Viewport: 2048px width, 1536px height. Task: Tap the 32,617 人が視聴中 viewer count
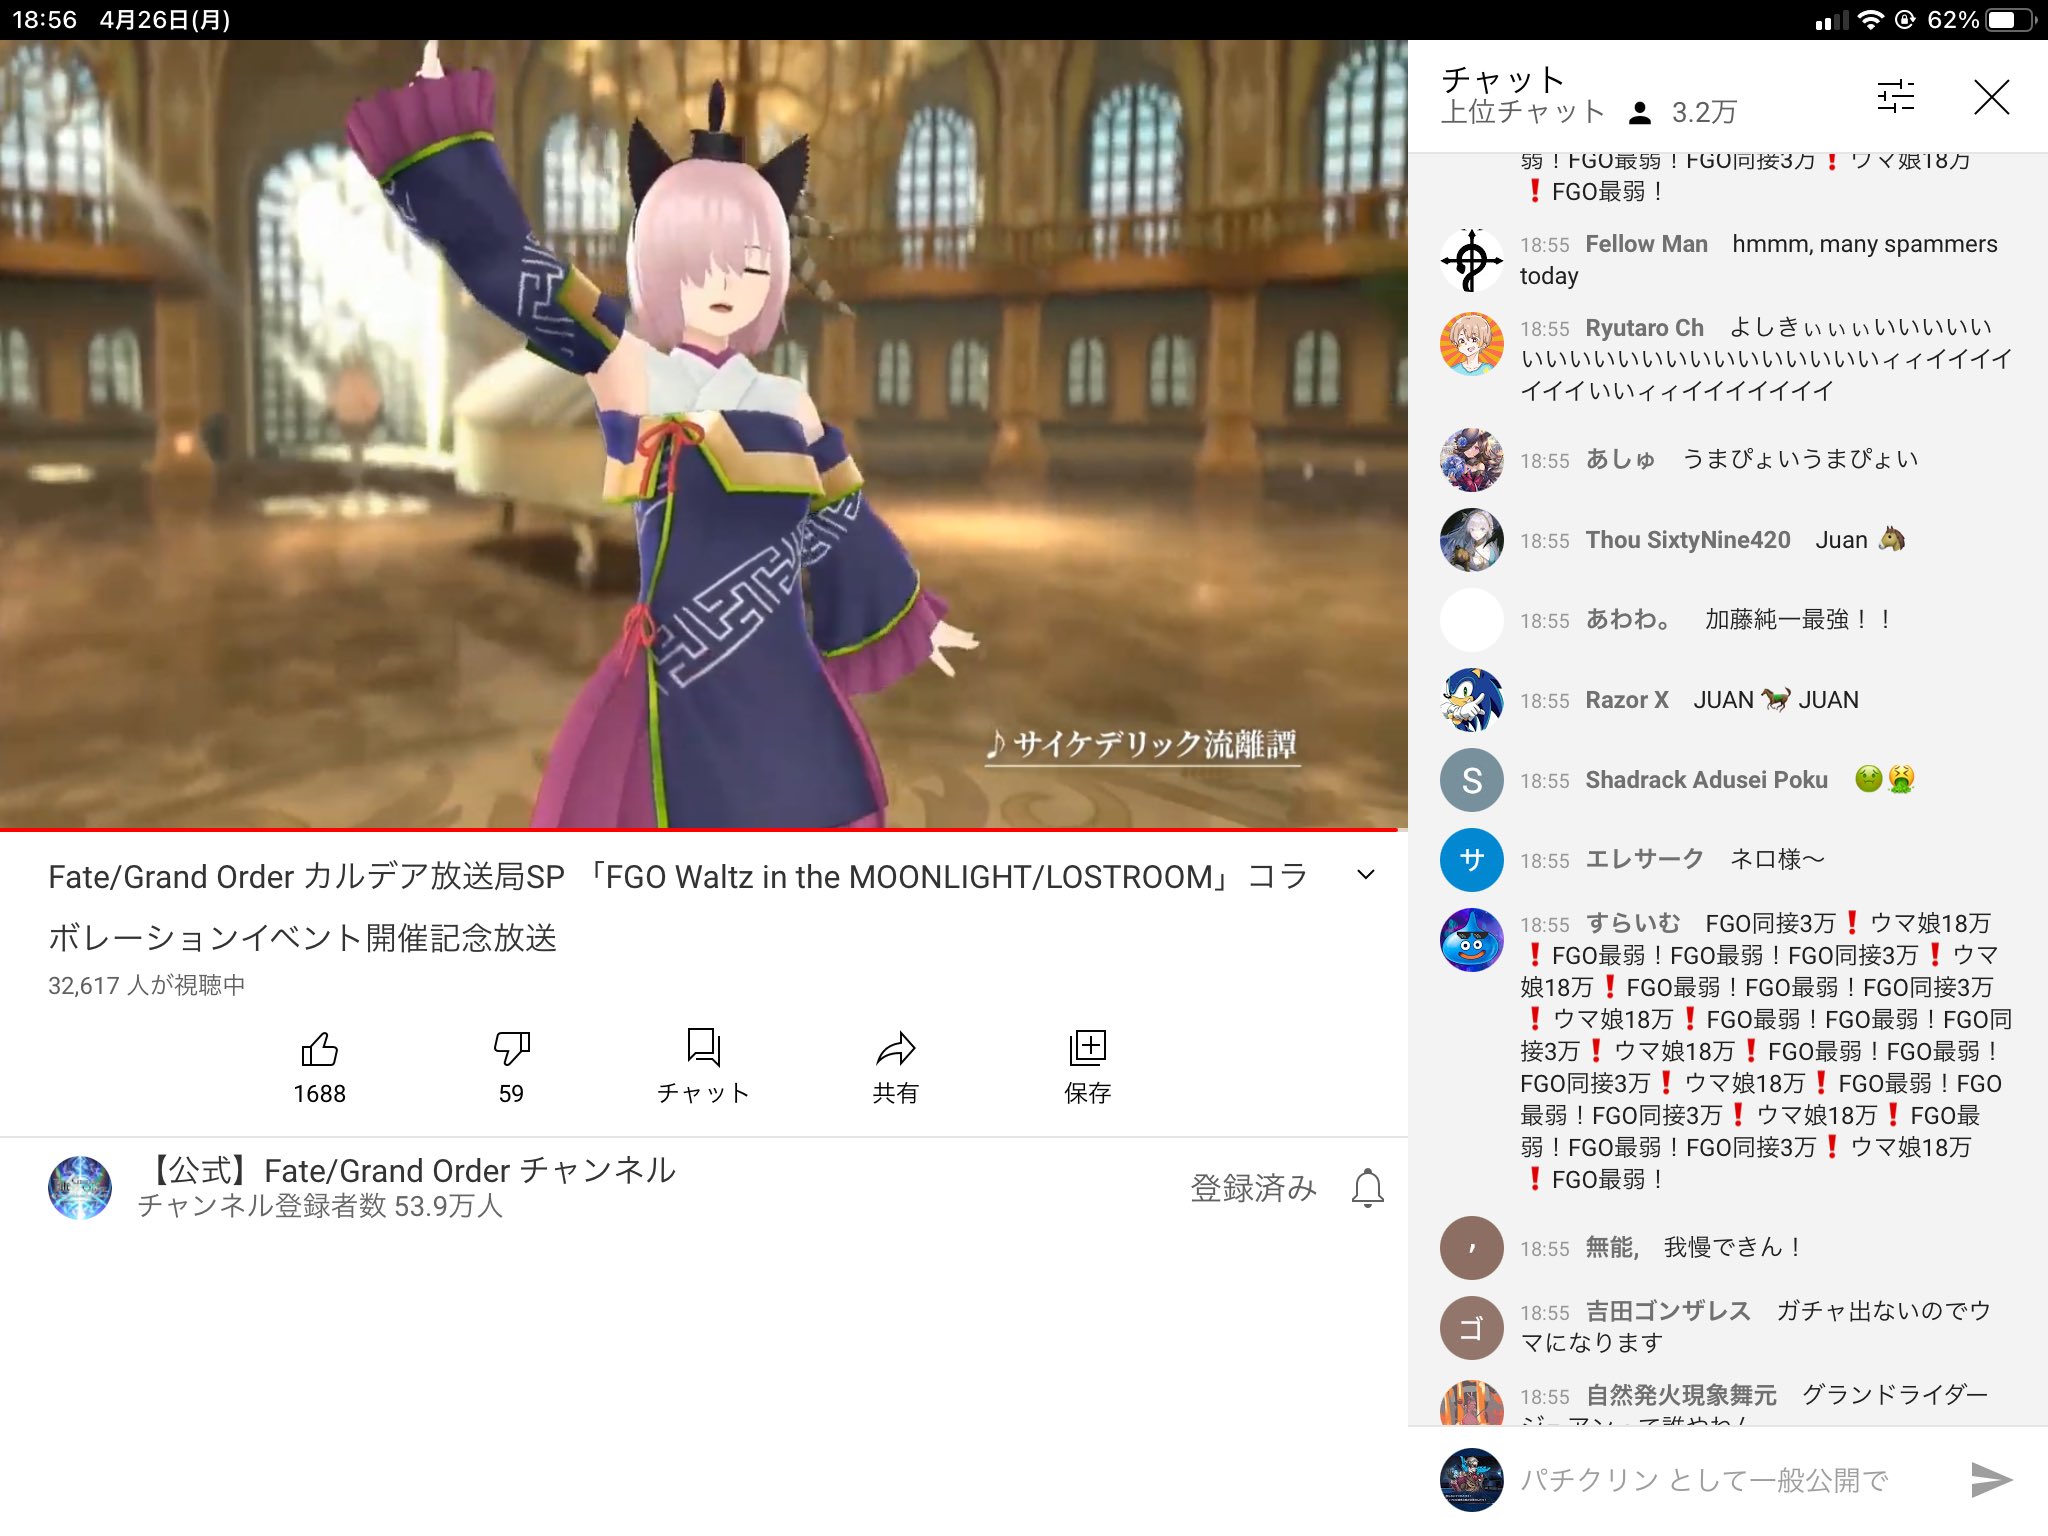tap(146, 985)
